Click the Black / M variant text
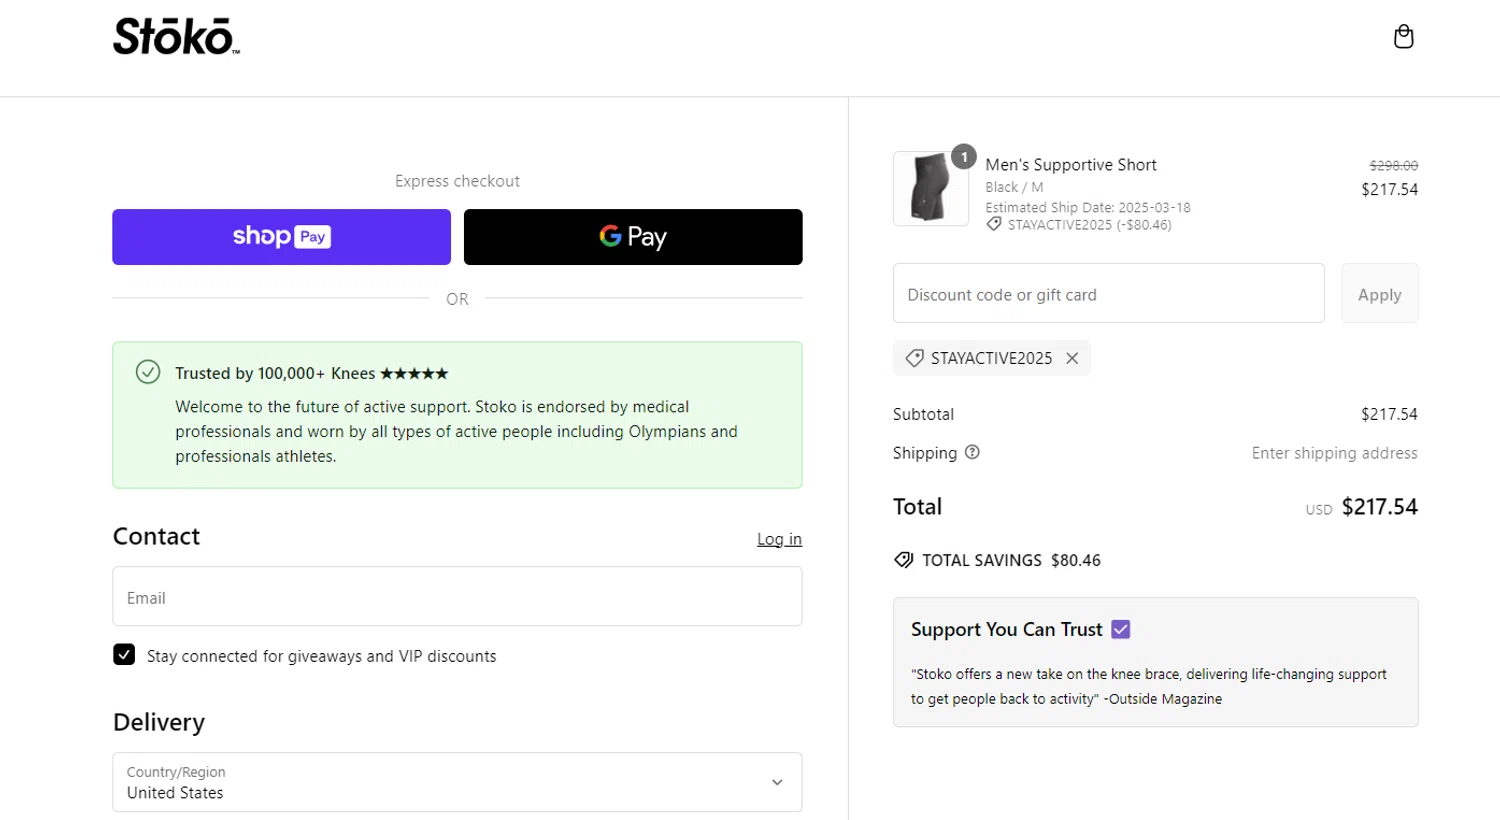1500x820 pixels. 1014,187
